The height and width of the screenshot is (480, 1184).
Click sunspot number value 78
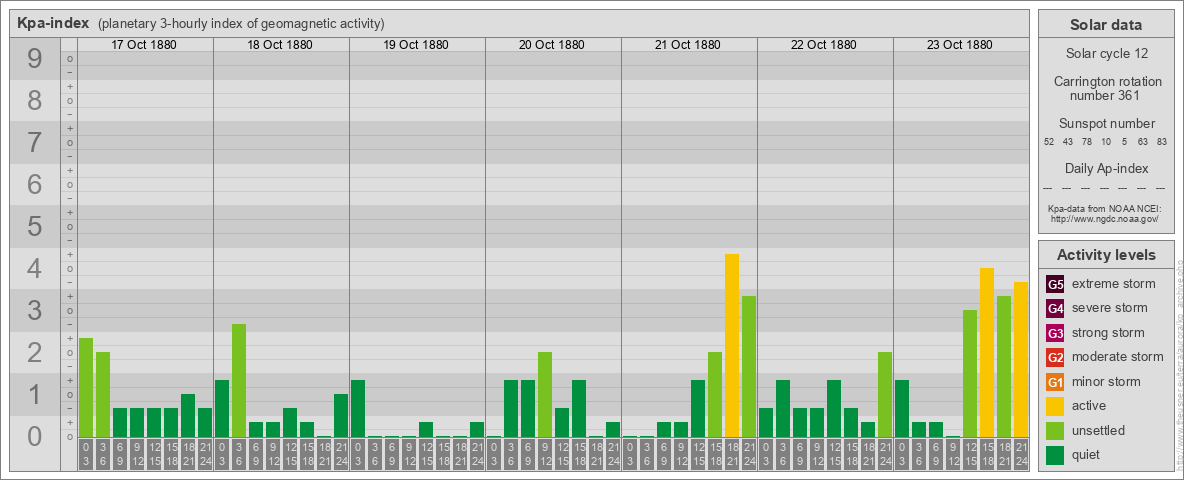click(x=1087, y=142)
